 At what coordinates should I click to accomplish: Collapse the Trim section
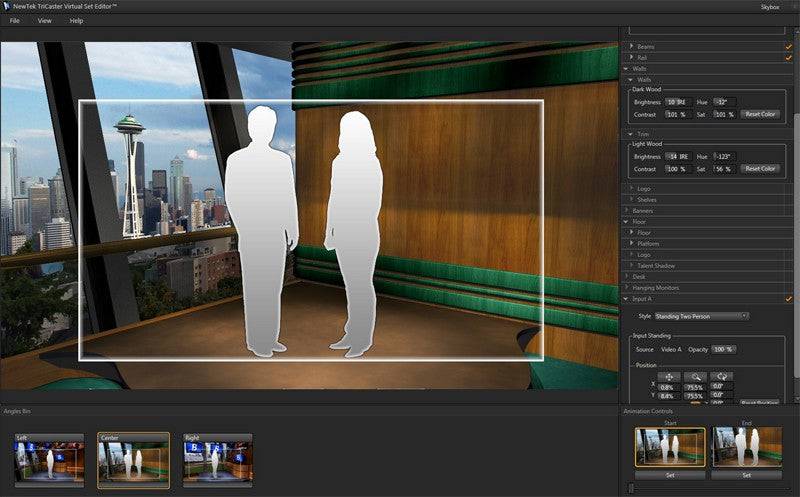[631, 134]
